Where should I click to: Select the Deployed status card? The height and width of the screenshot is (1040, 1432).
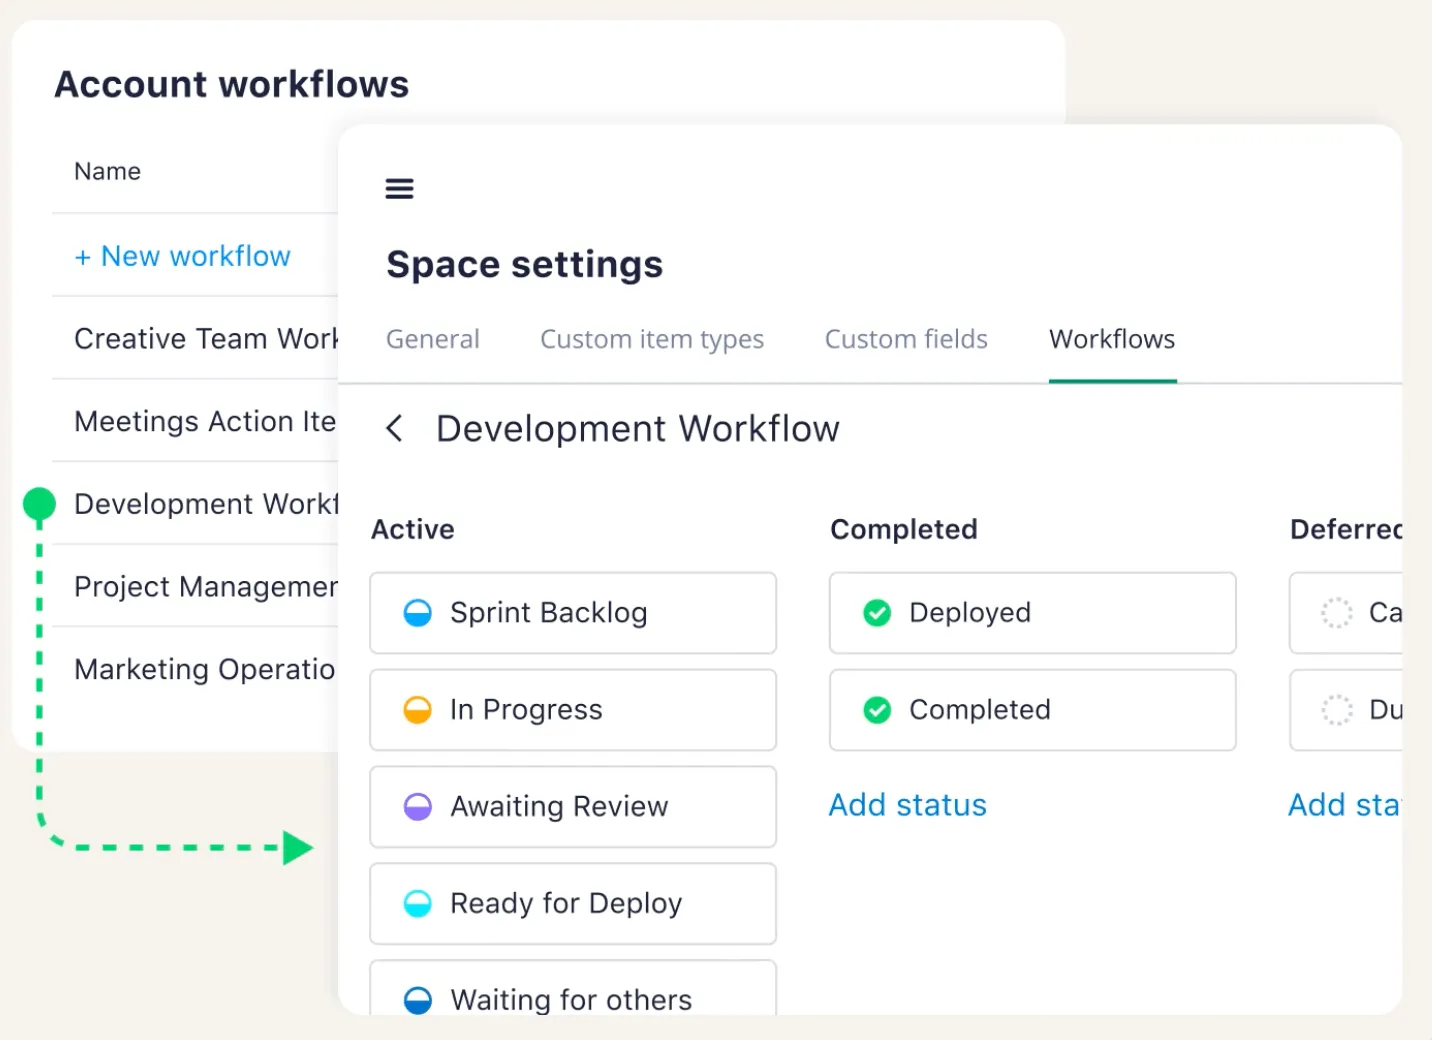coord(1033,613)
